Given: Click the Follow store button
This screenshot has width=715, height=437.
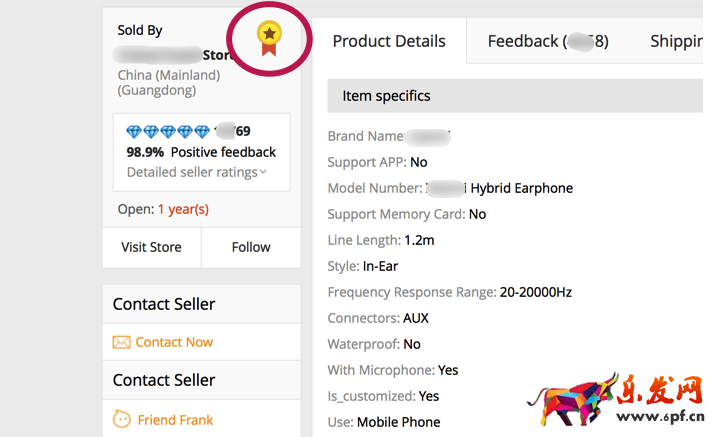Looking at the screenshot, I should 251,247.
